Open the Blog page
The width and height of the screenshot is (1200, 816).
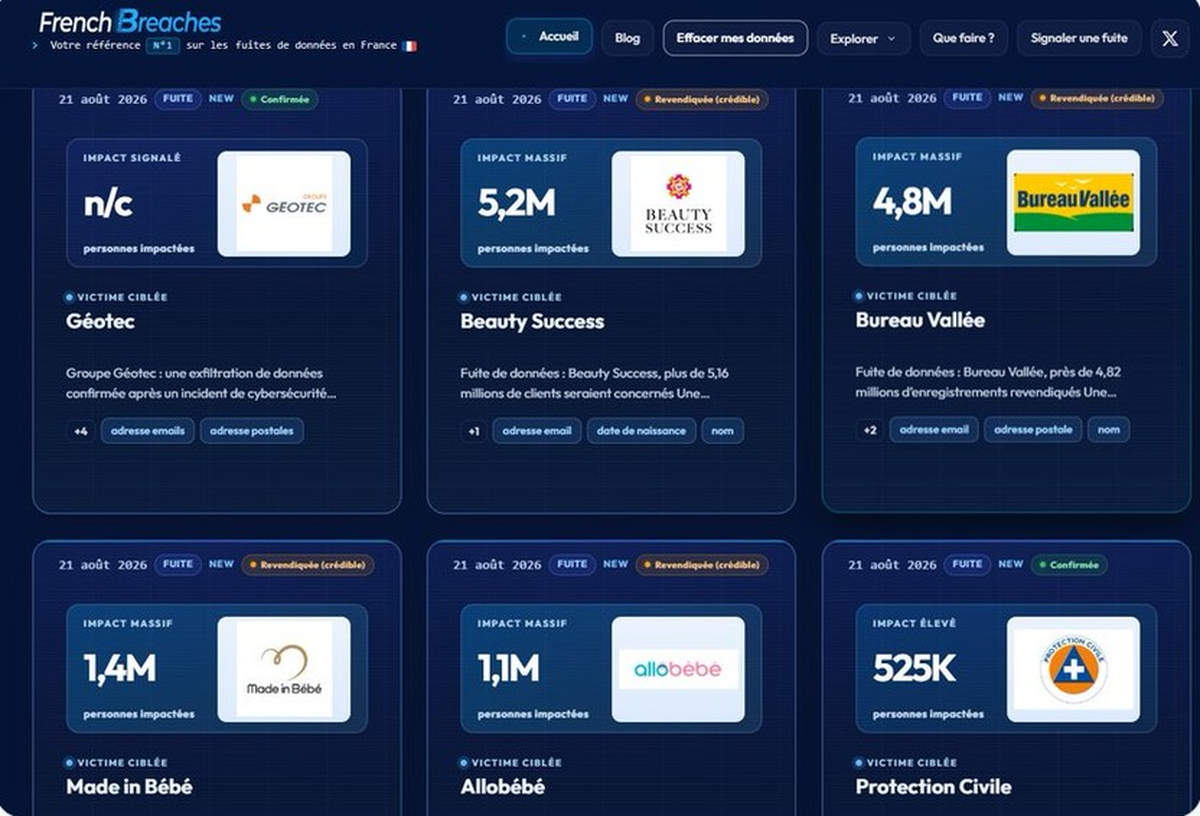tap(627, 38)
